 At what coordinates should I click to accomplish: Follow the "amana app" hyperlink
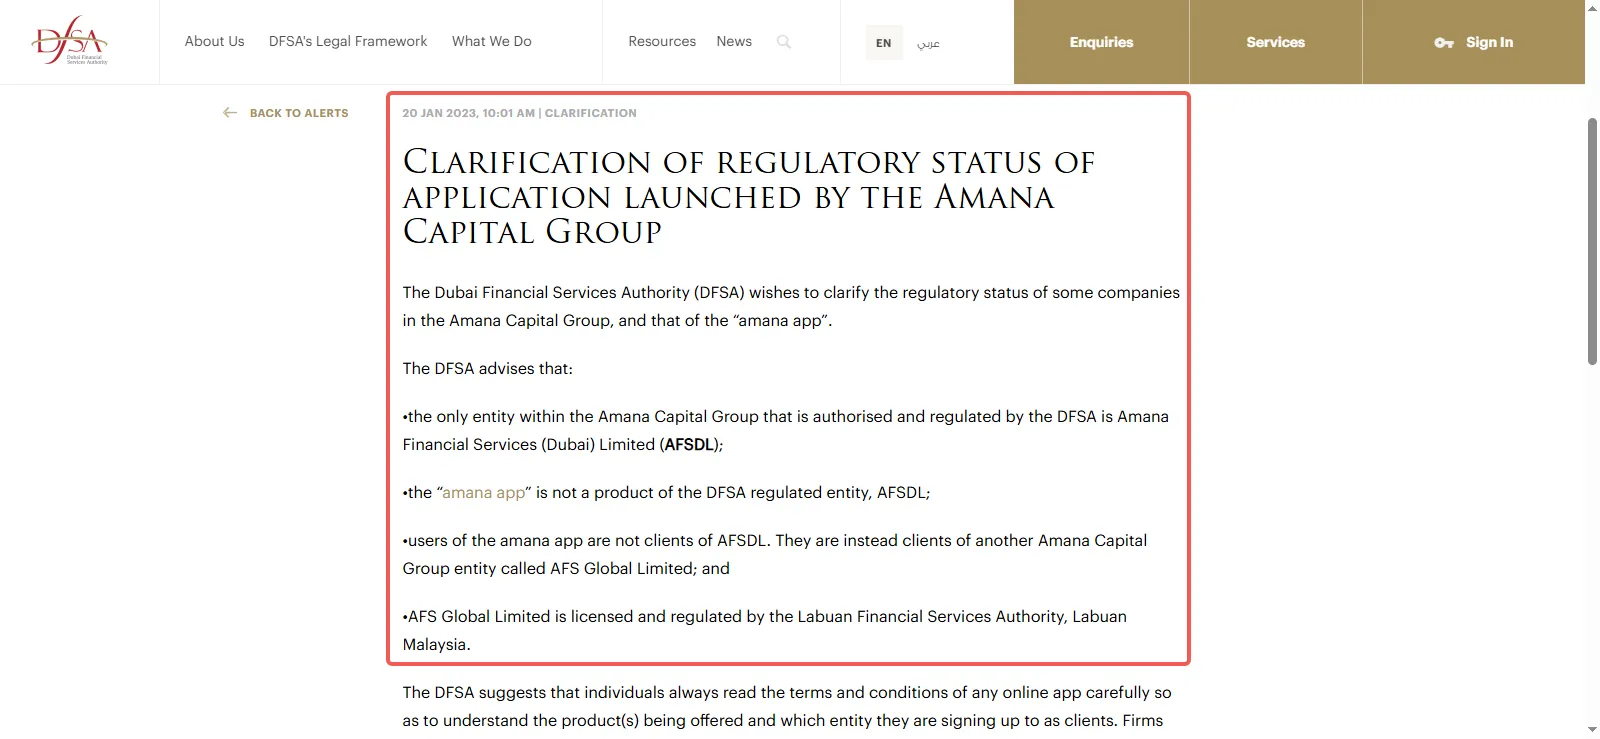coord(484,492)
